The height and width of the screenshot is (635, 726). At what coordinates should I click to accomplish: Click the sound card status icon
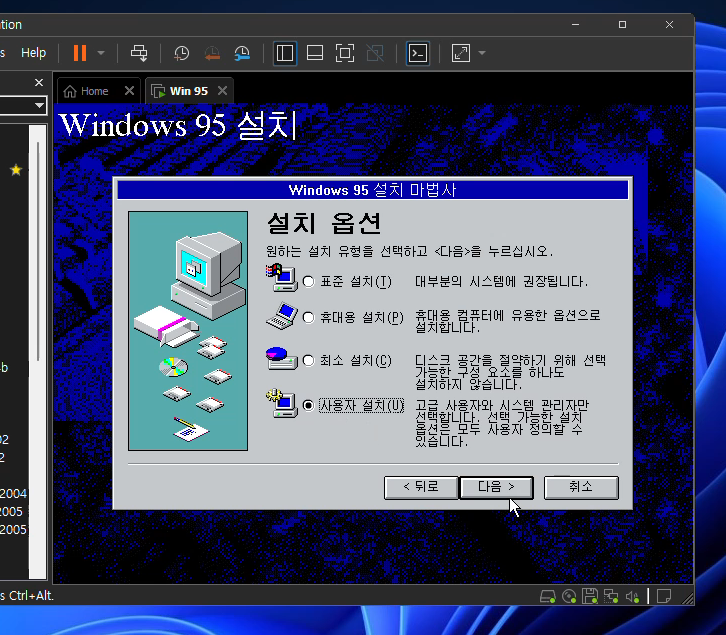pos(632,597)
